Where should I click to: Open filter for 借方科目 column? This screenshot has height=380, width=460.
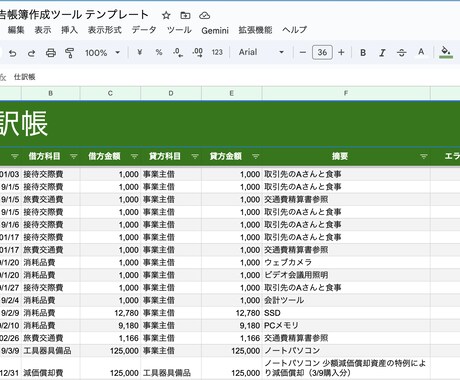(73, 156)
